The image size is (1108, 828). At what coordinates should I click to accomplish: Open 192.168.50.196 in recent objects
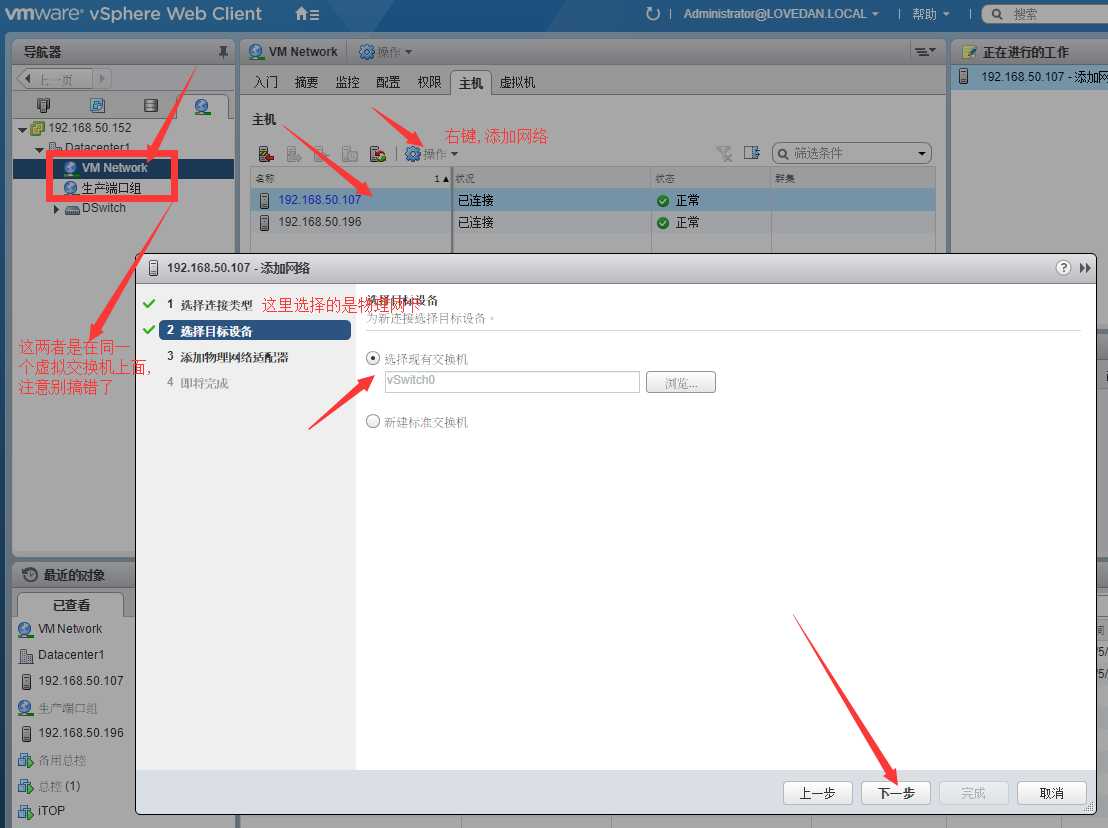[x=81, y=733]
